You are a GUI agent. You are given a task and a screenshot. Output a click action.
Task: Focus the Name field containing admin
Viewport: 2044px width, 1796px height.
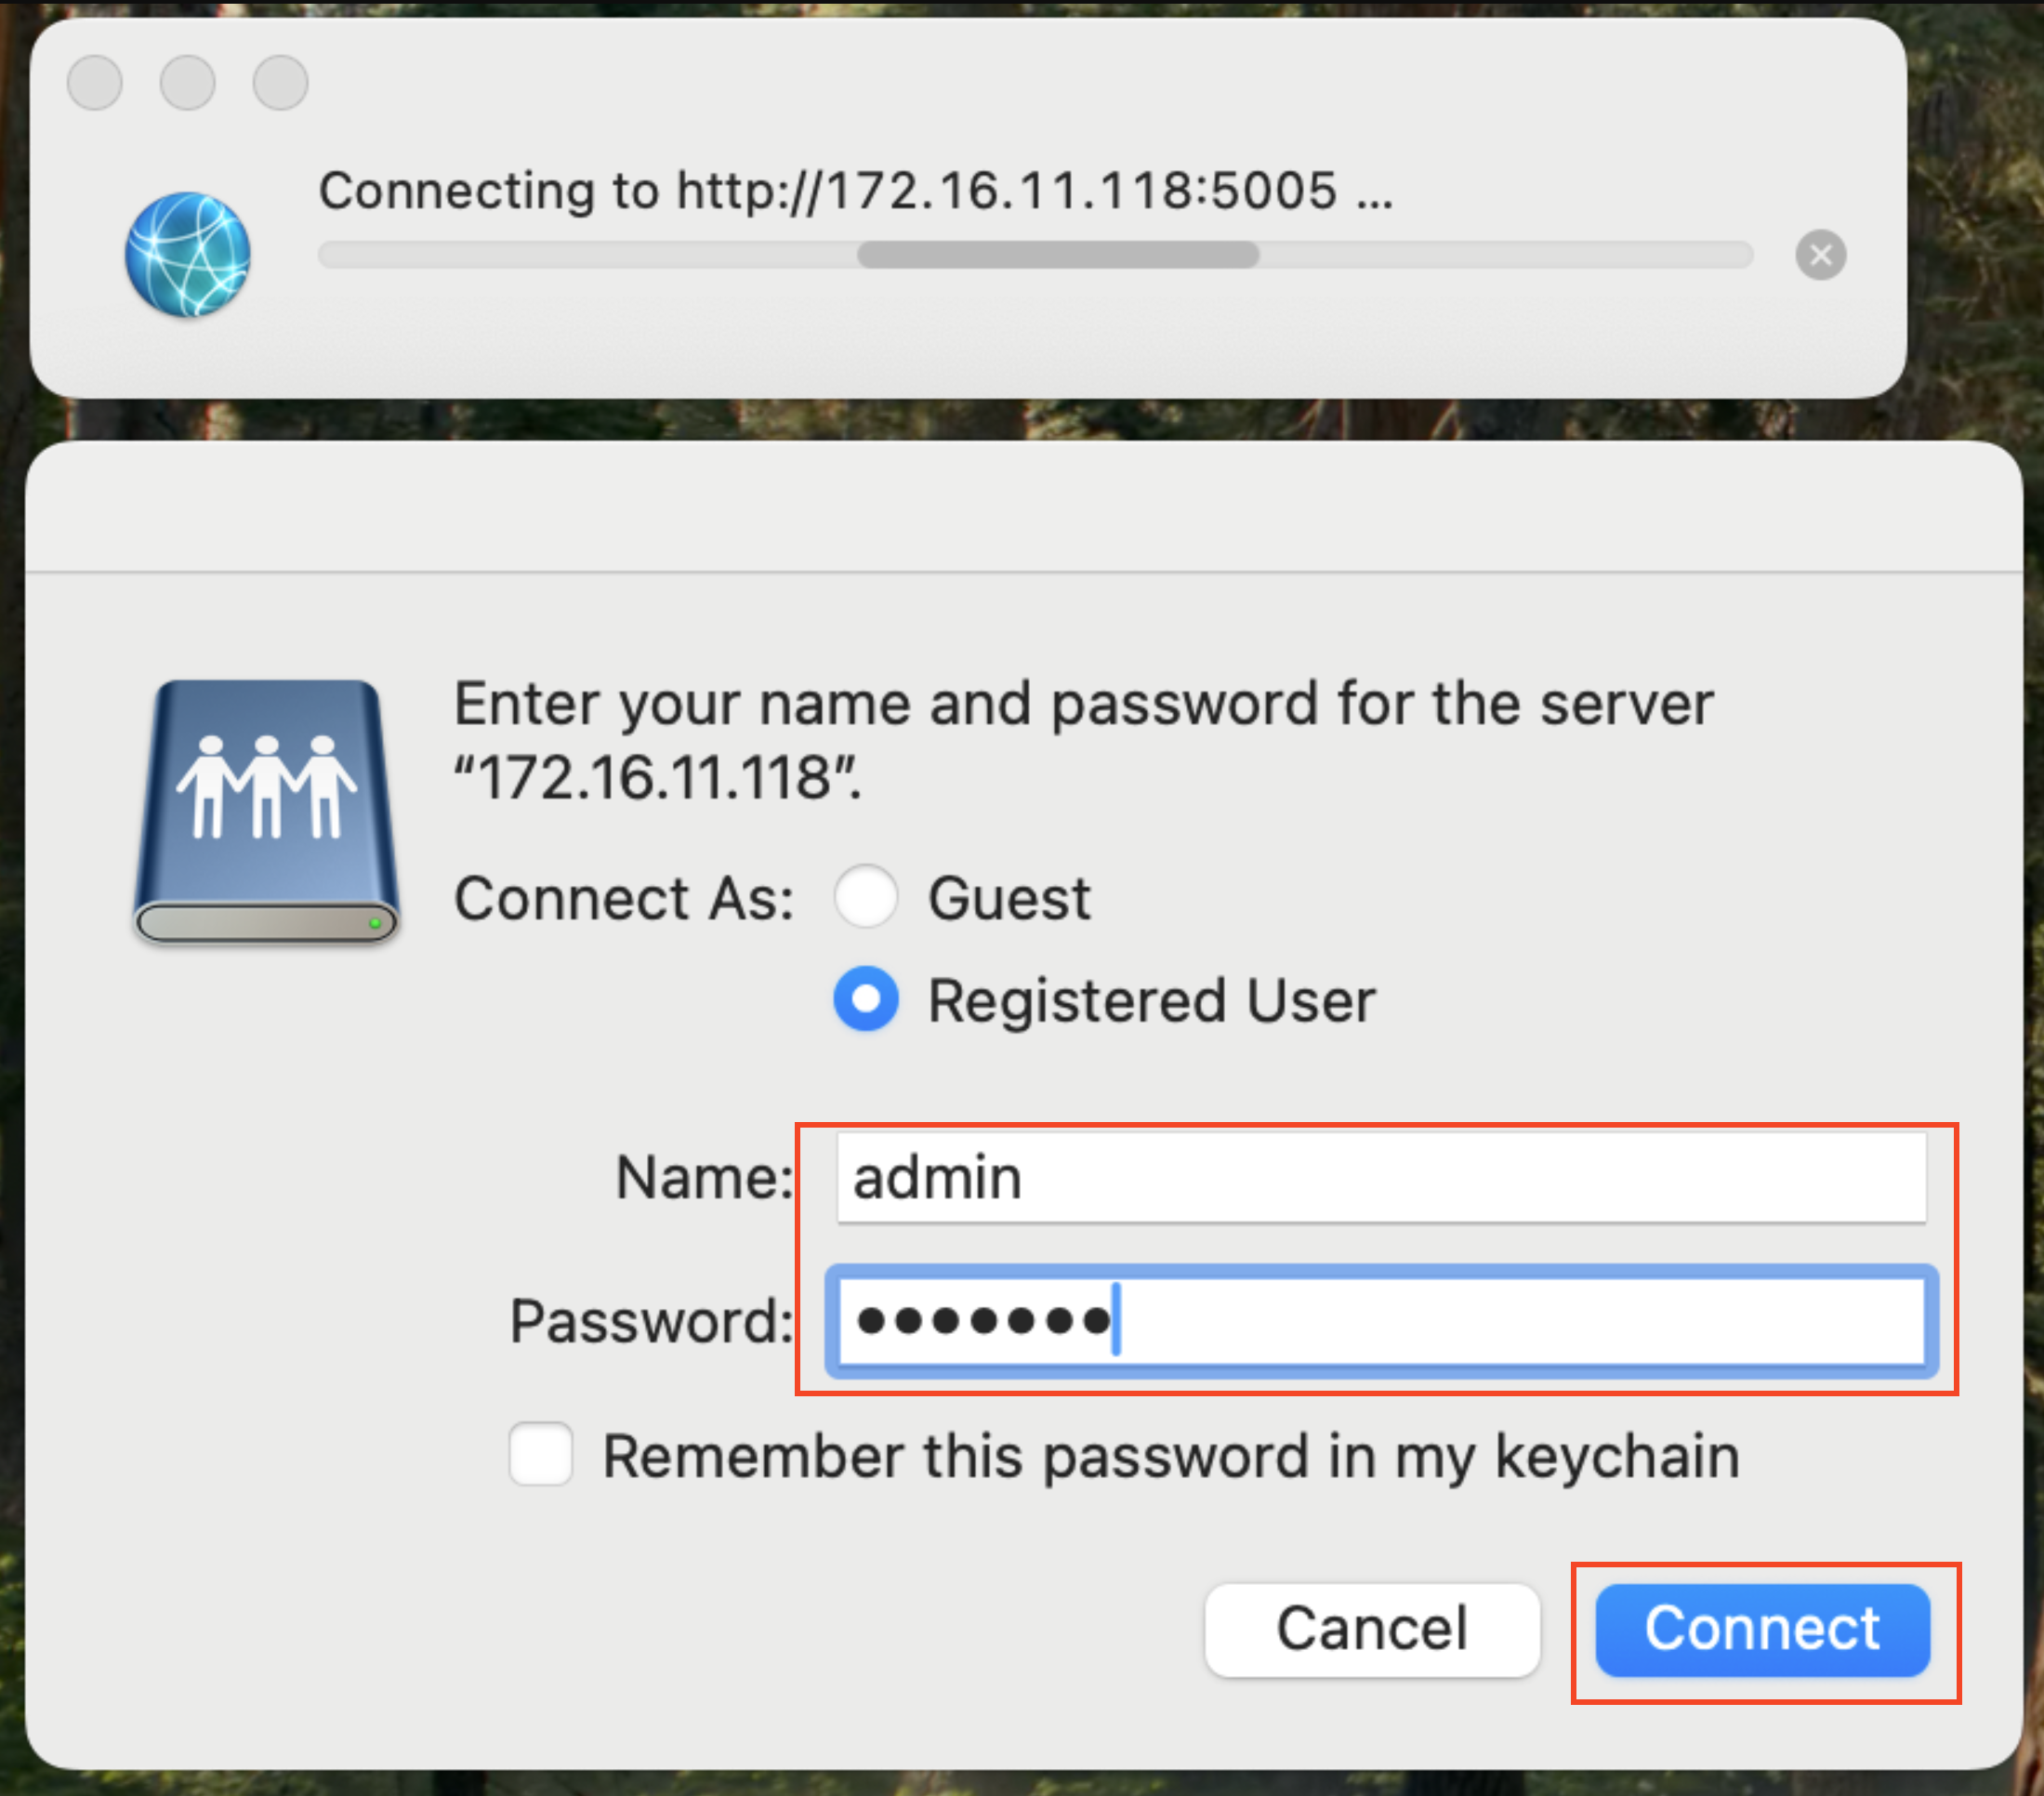1380,1177
